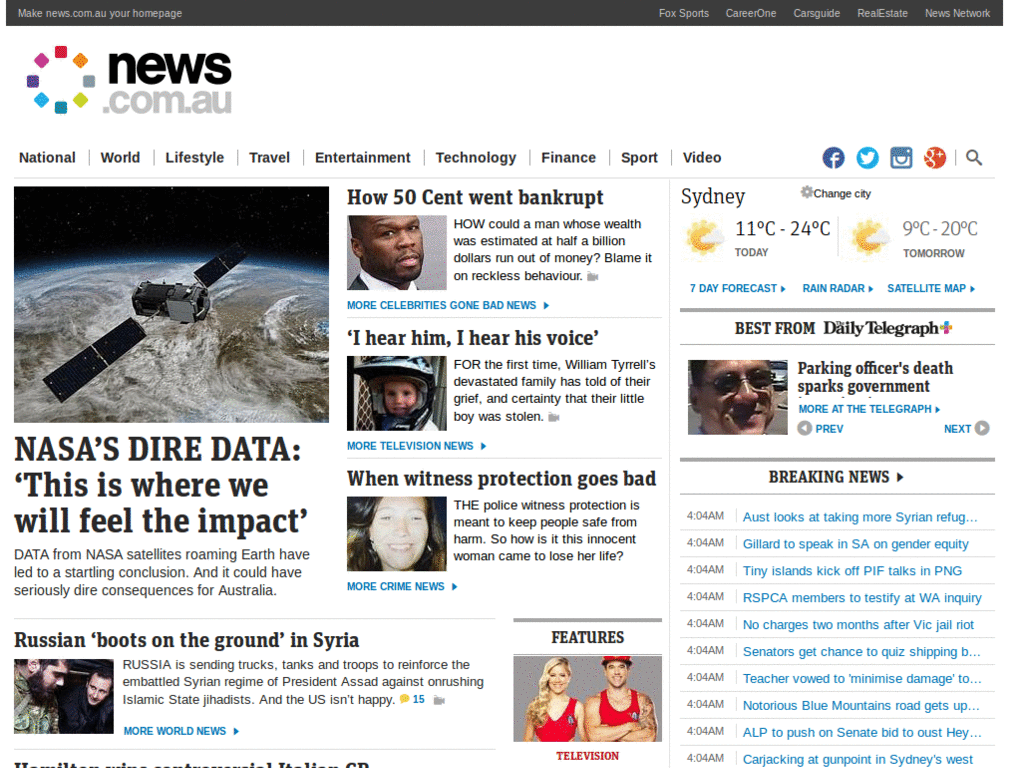Open RAIN RADAR
The image size is (1024, 768).
click(837, 288)
